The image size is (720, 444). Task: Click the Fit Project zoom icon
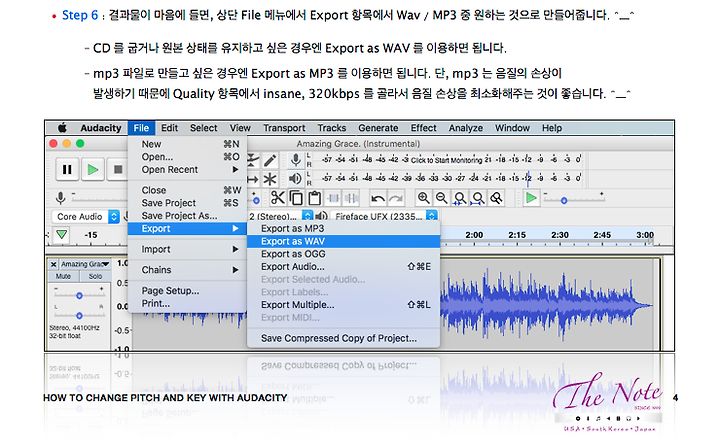point(478,198)
